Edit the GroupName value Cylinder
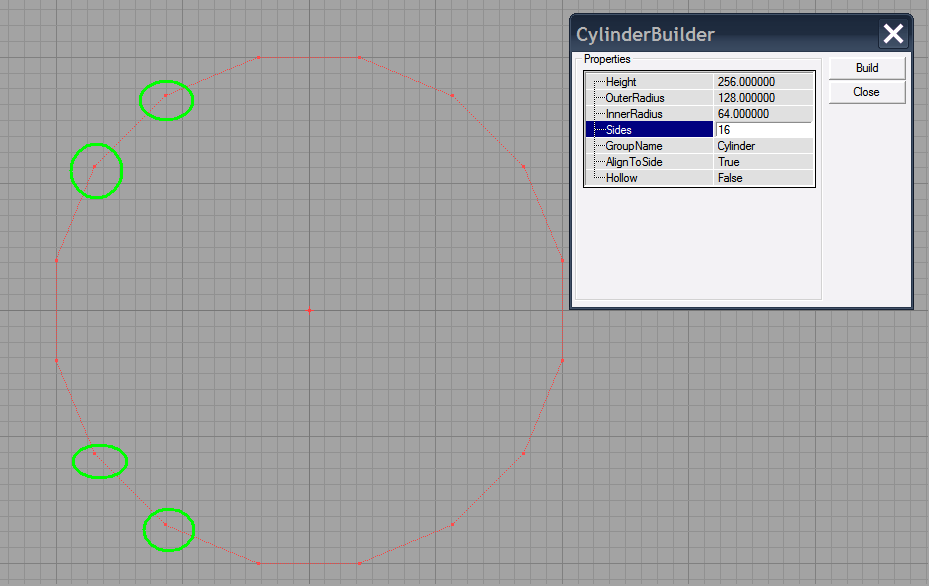The height and width of the screenshot is (586, 929). pyautogui.click(x=765, y=145)
